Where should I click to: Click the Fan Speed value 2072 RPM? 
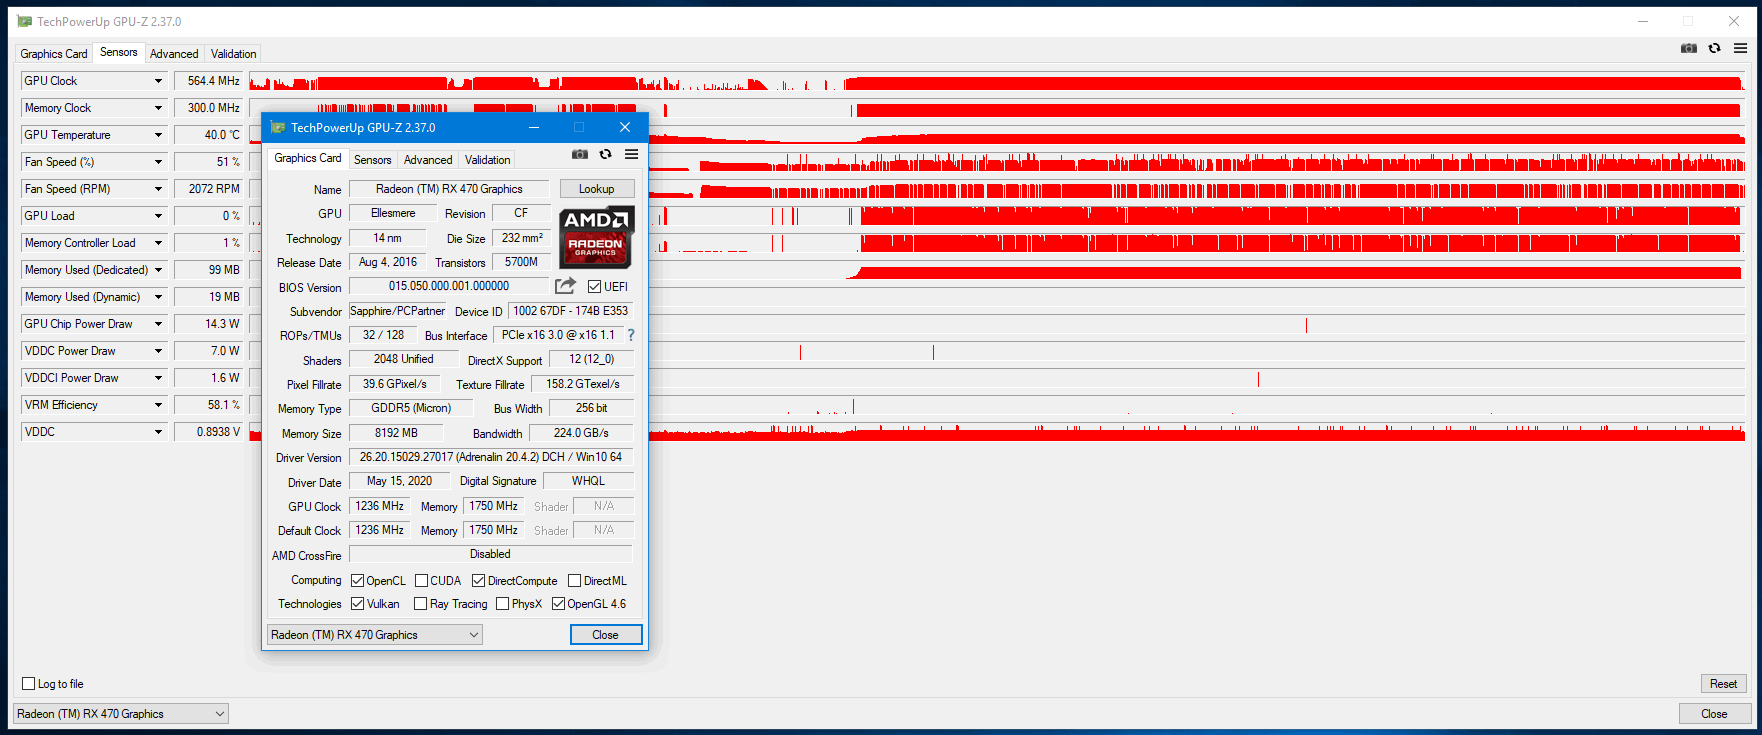209,189
